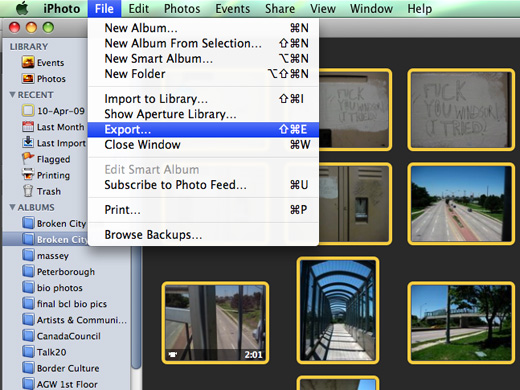Select the Printing printer icon
This screenshot has height=390, width=520.
pos(28,174)
